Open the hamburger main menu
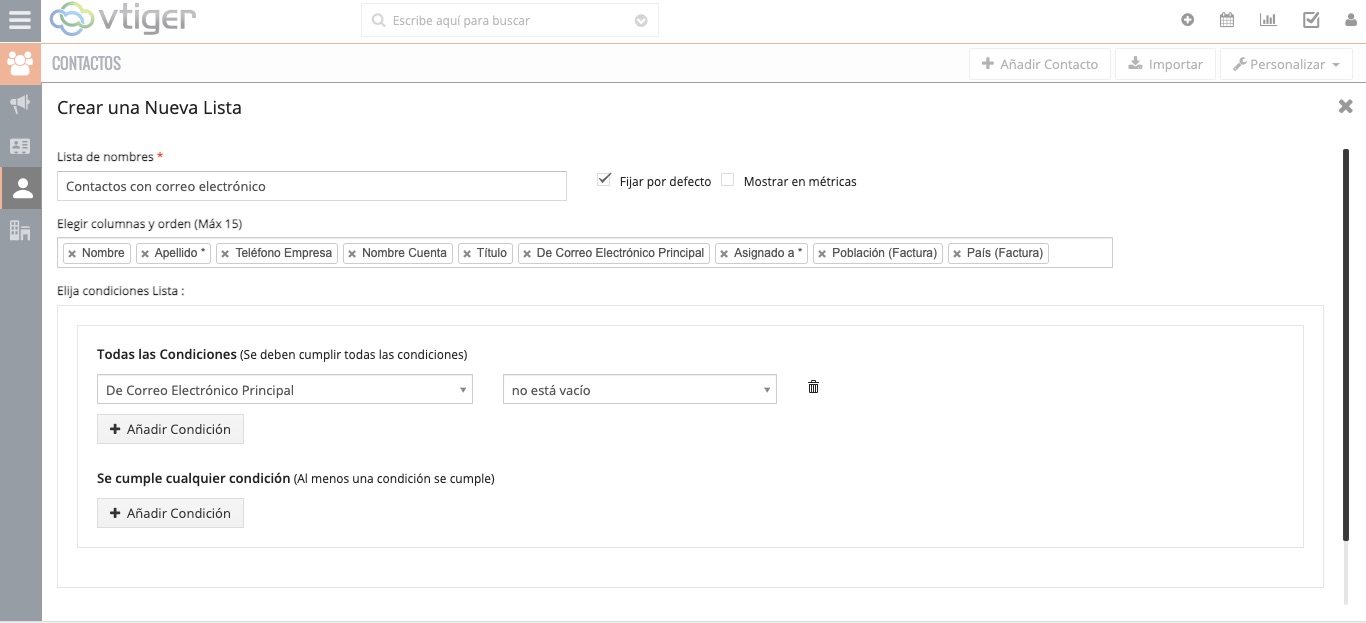Viewport: 1366px width, 623px height. pos(20,20)
